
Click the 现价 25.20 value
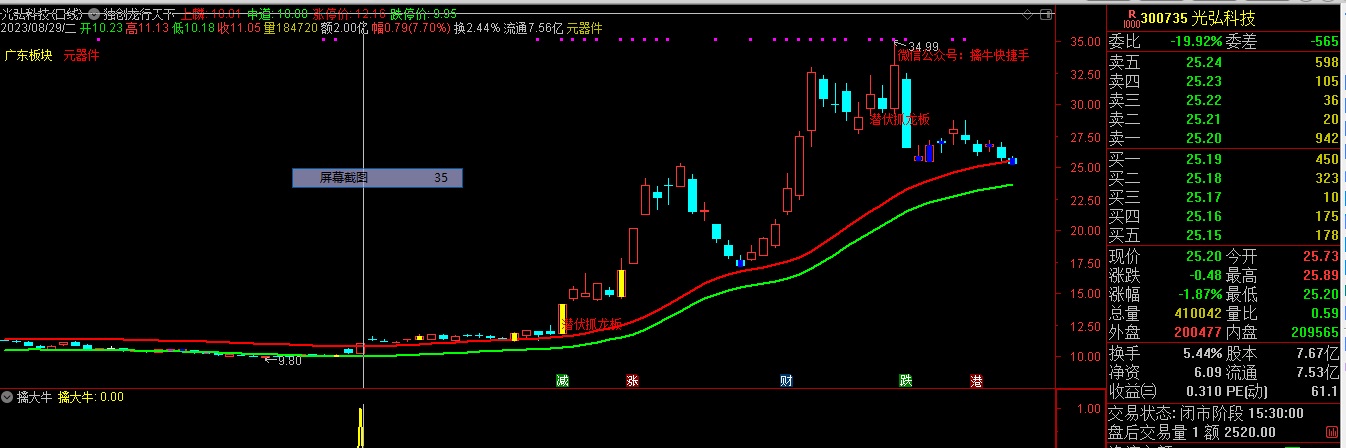(x=1204, y=256)
